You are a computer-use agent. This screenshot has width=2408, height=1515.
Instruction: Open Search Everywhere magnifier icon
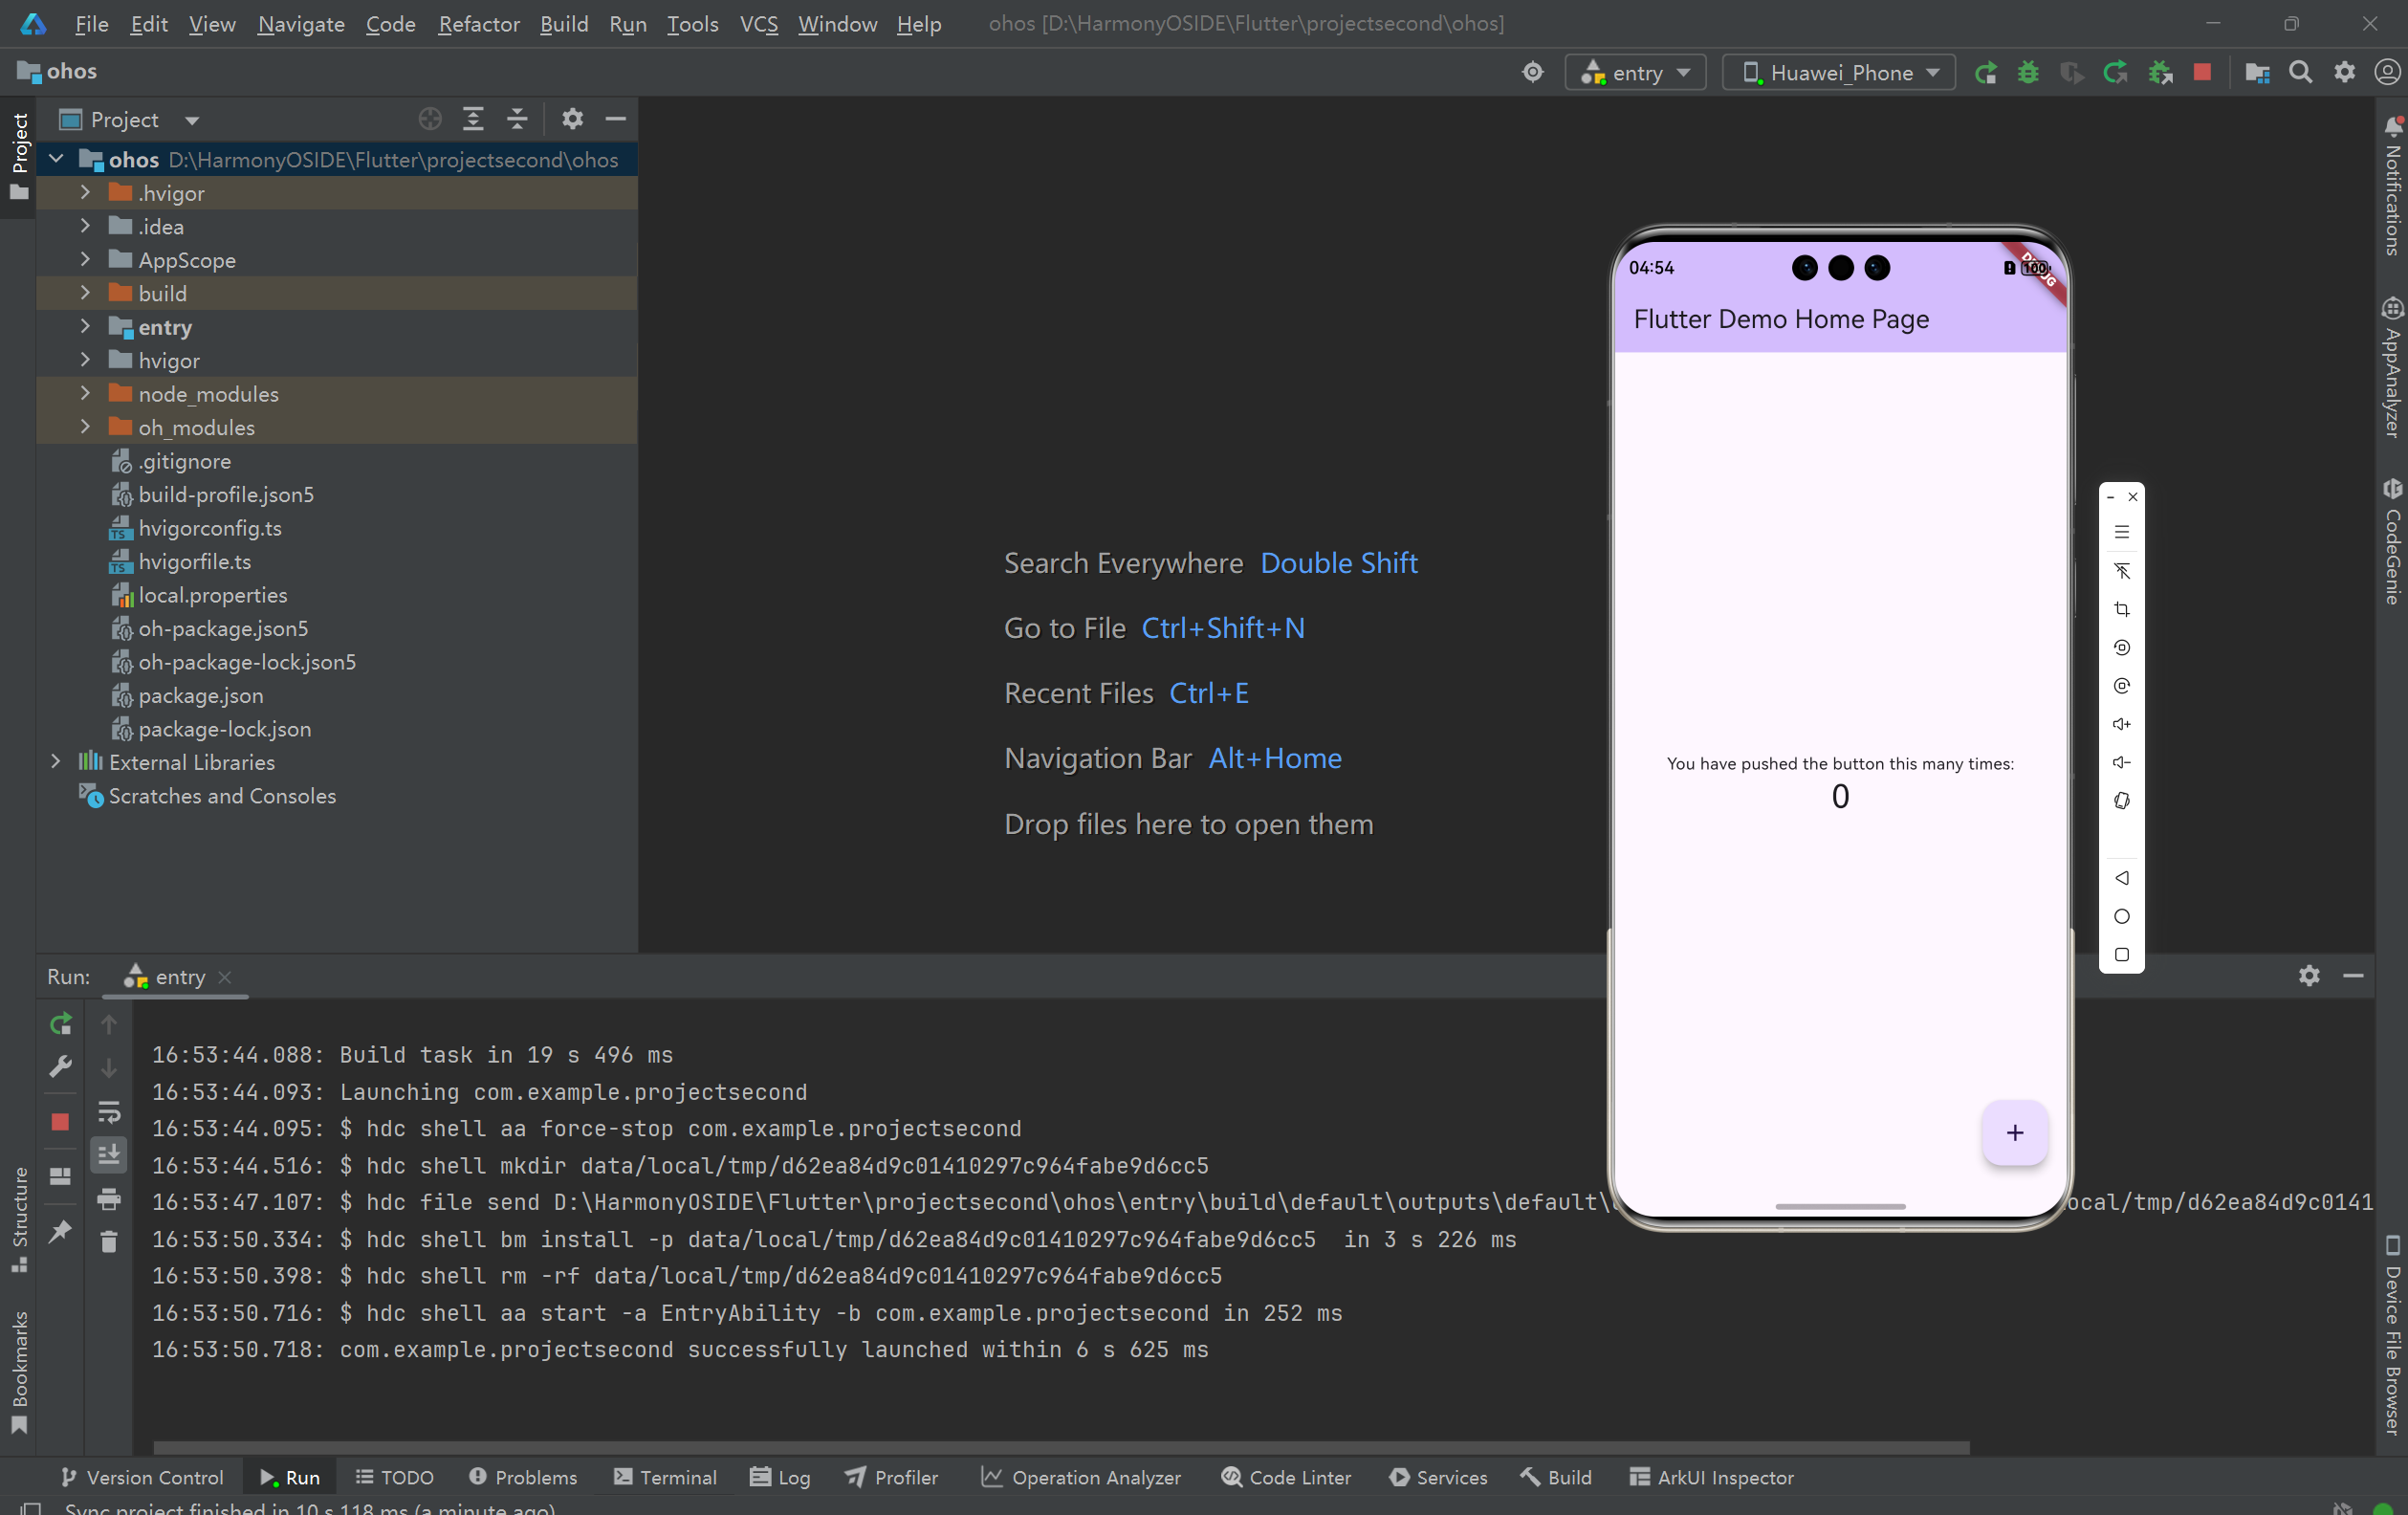(x=2300, y=72)
